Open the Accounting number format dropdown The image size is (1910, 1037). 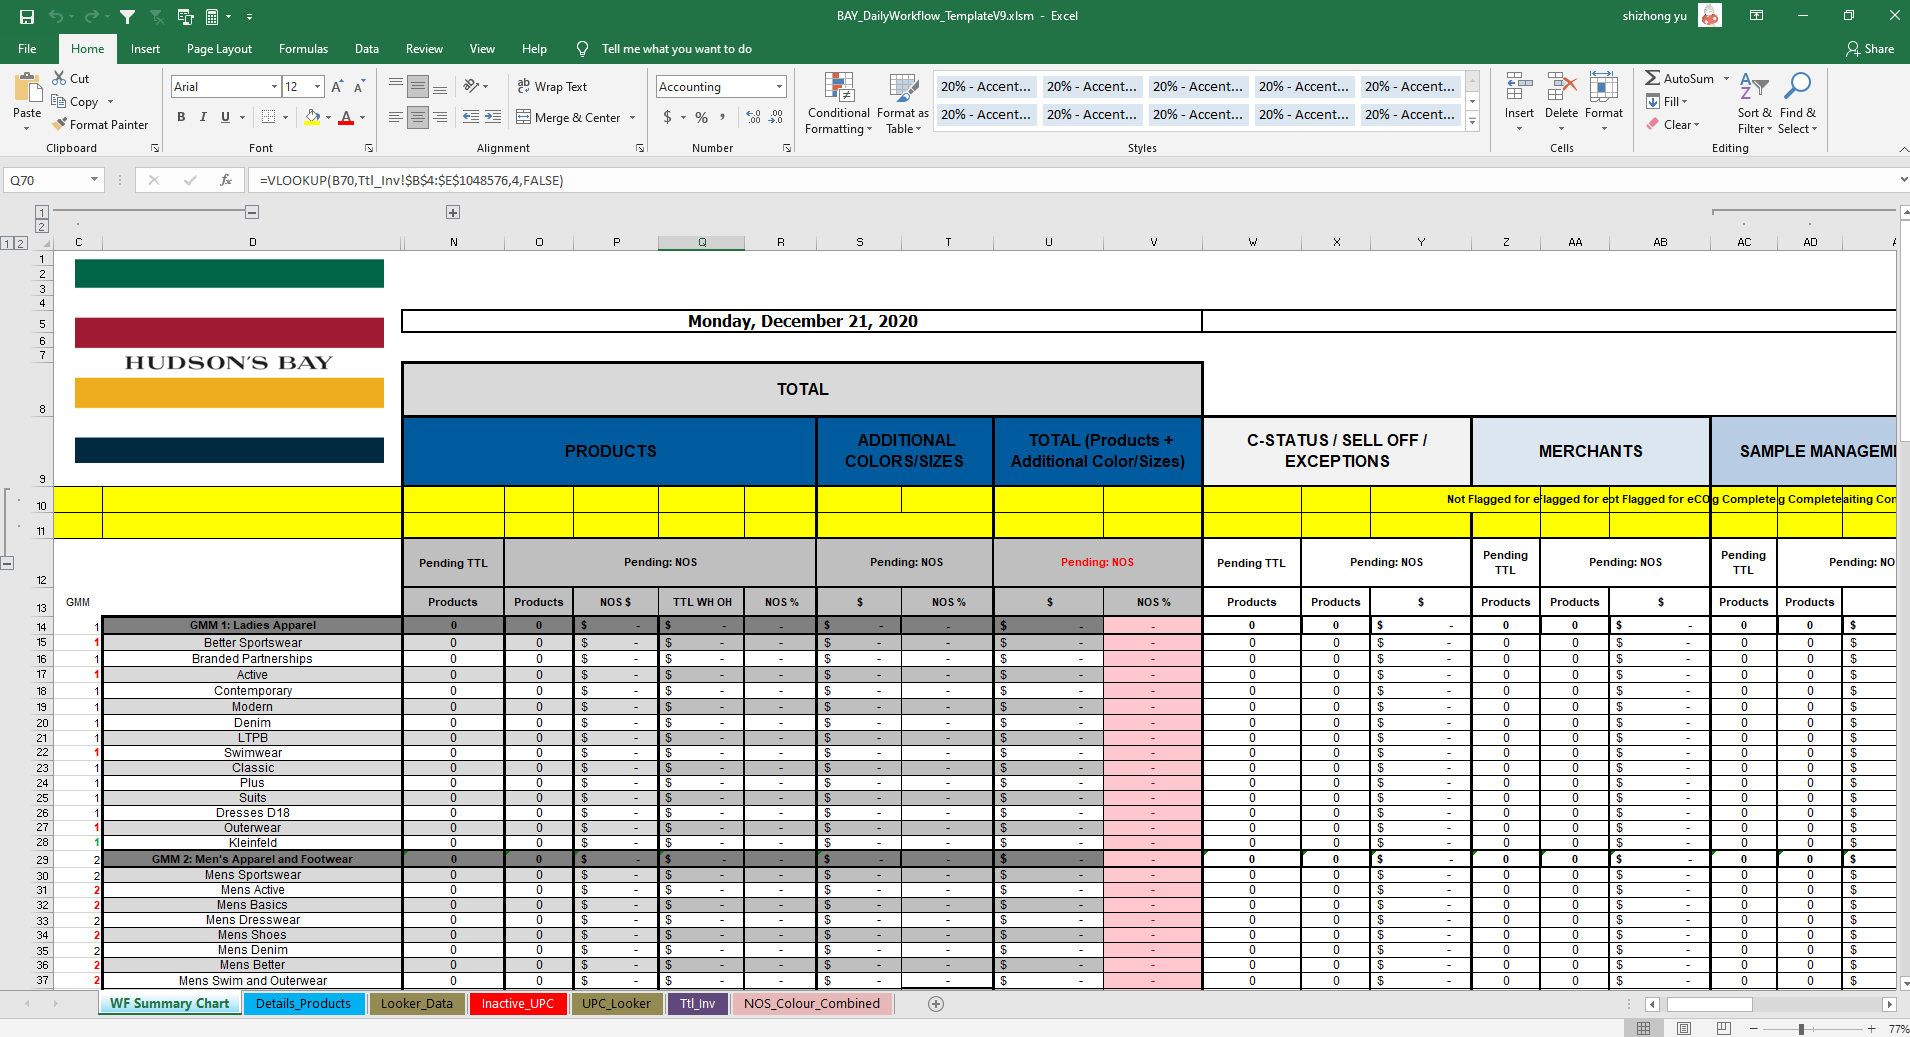coord(779,87)
